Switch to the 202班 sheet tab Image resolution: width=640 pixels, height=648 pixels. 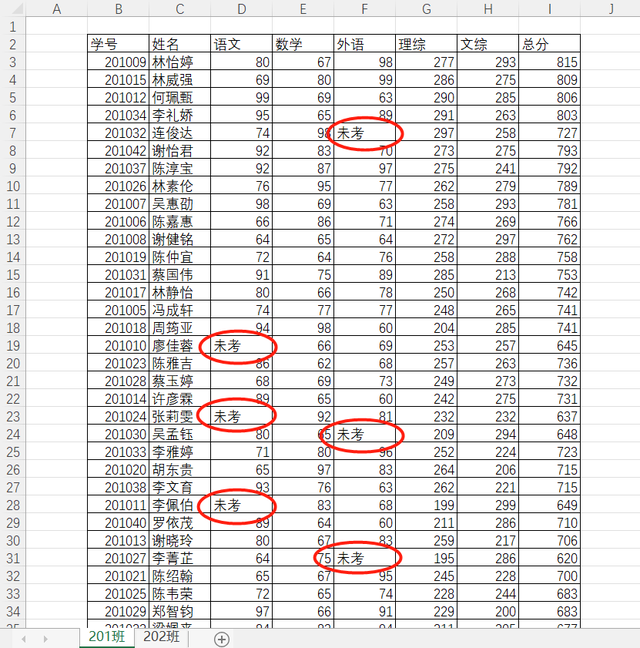pyautogui.click(x=162, y=637)
